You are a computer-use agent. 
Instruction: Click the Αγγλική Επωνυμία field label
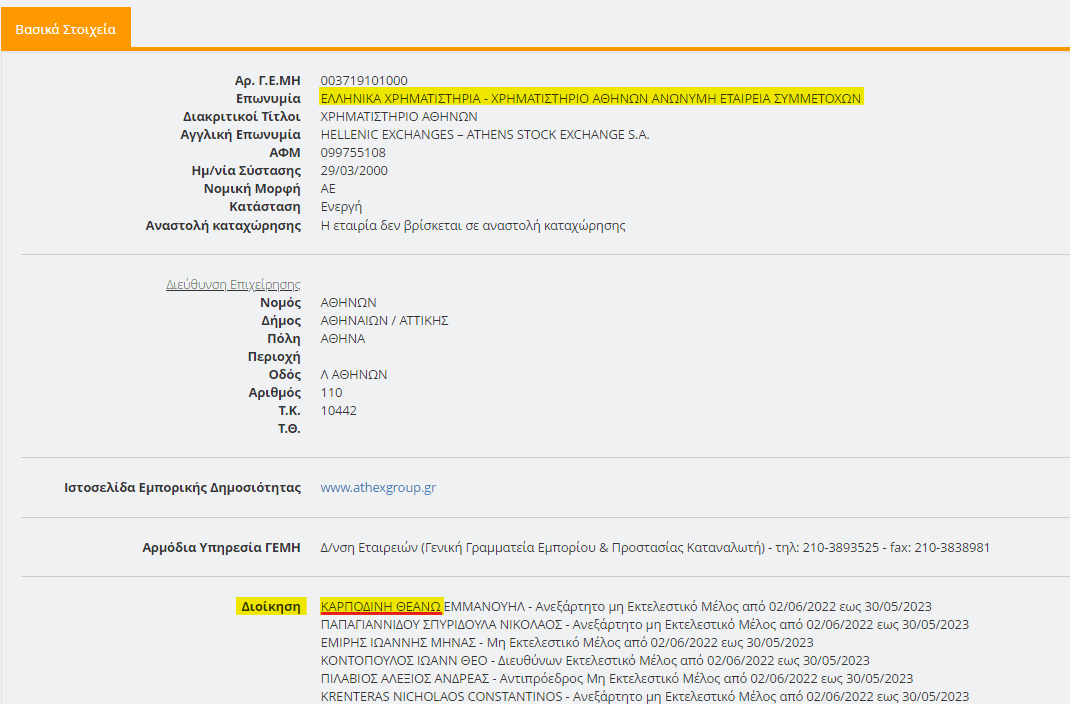[x=240, y=134]
